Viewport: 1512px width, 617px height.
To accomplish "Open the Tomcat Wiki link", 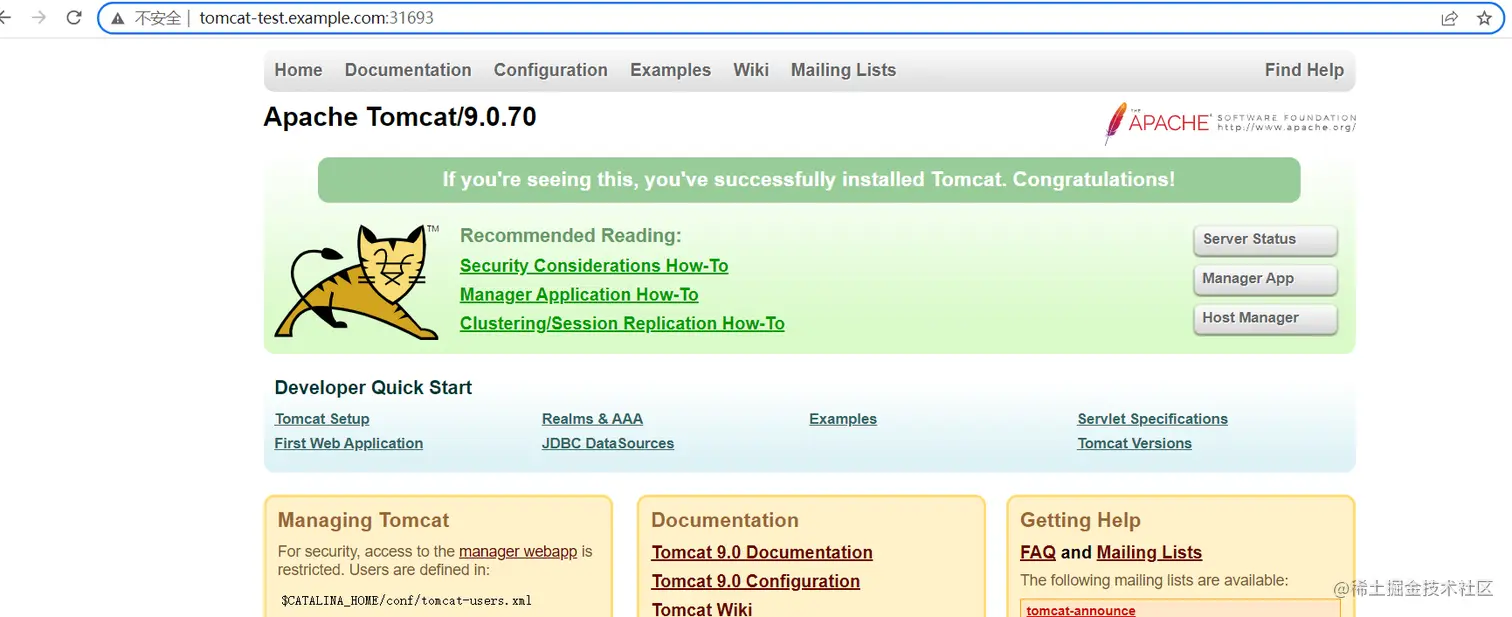I will coord(702,609).
